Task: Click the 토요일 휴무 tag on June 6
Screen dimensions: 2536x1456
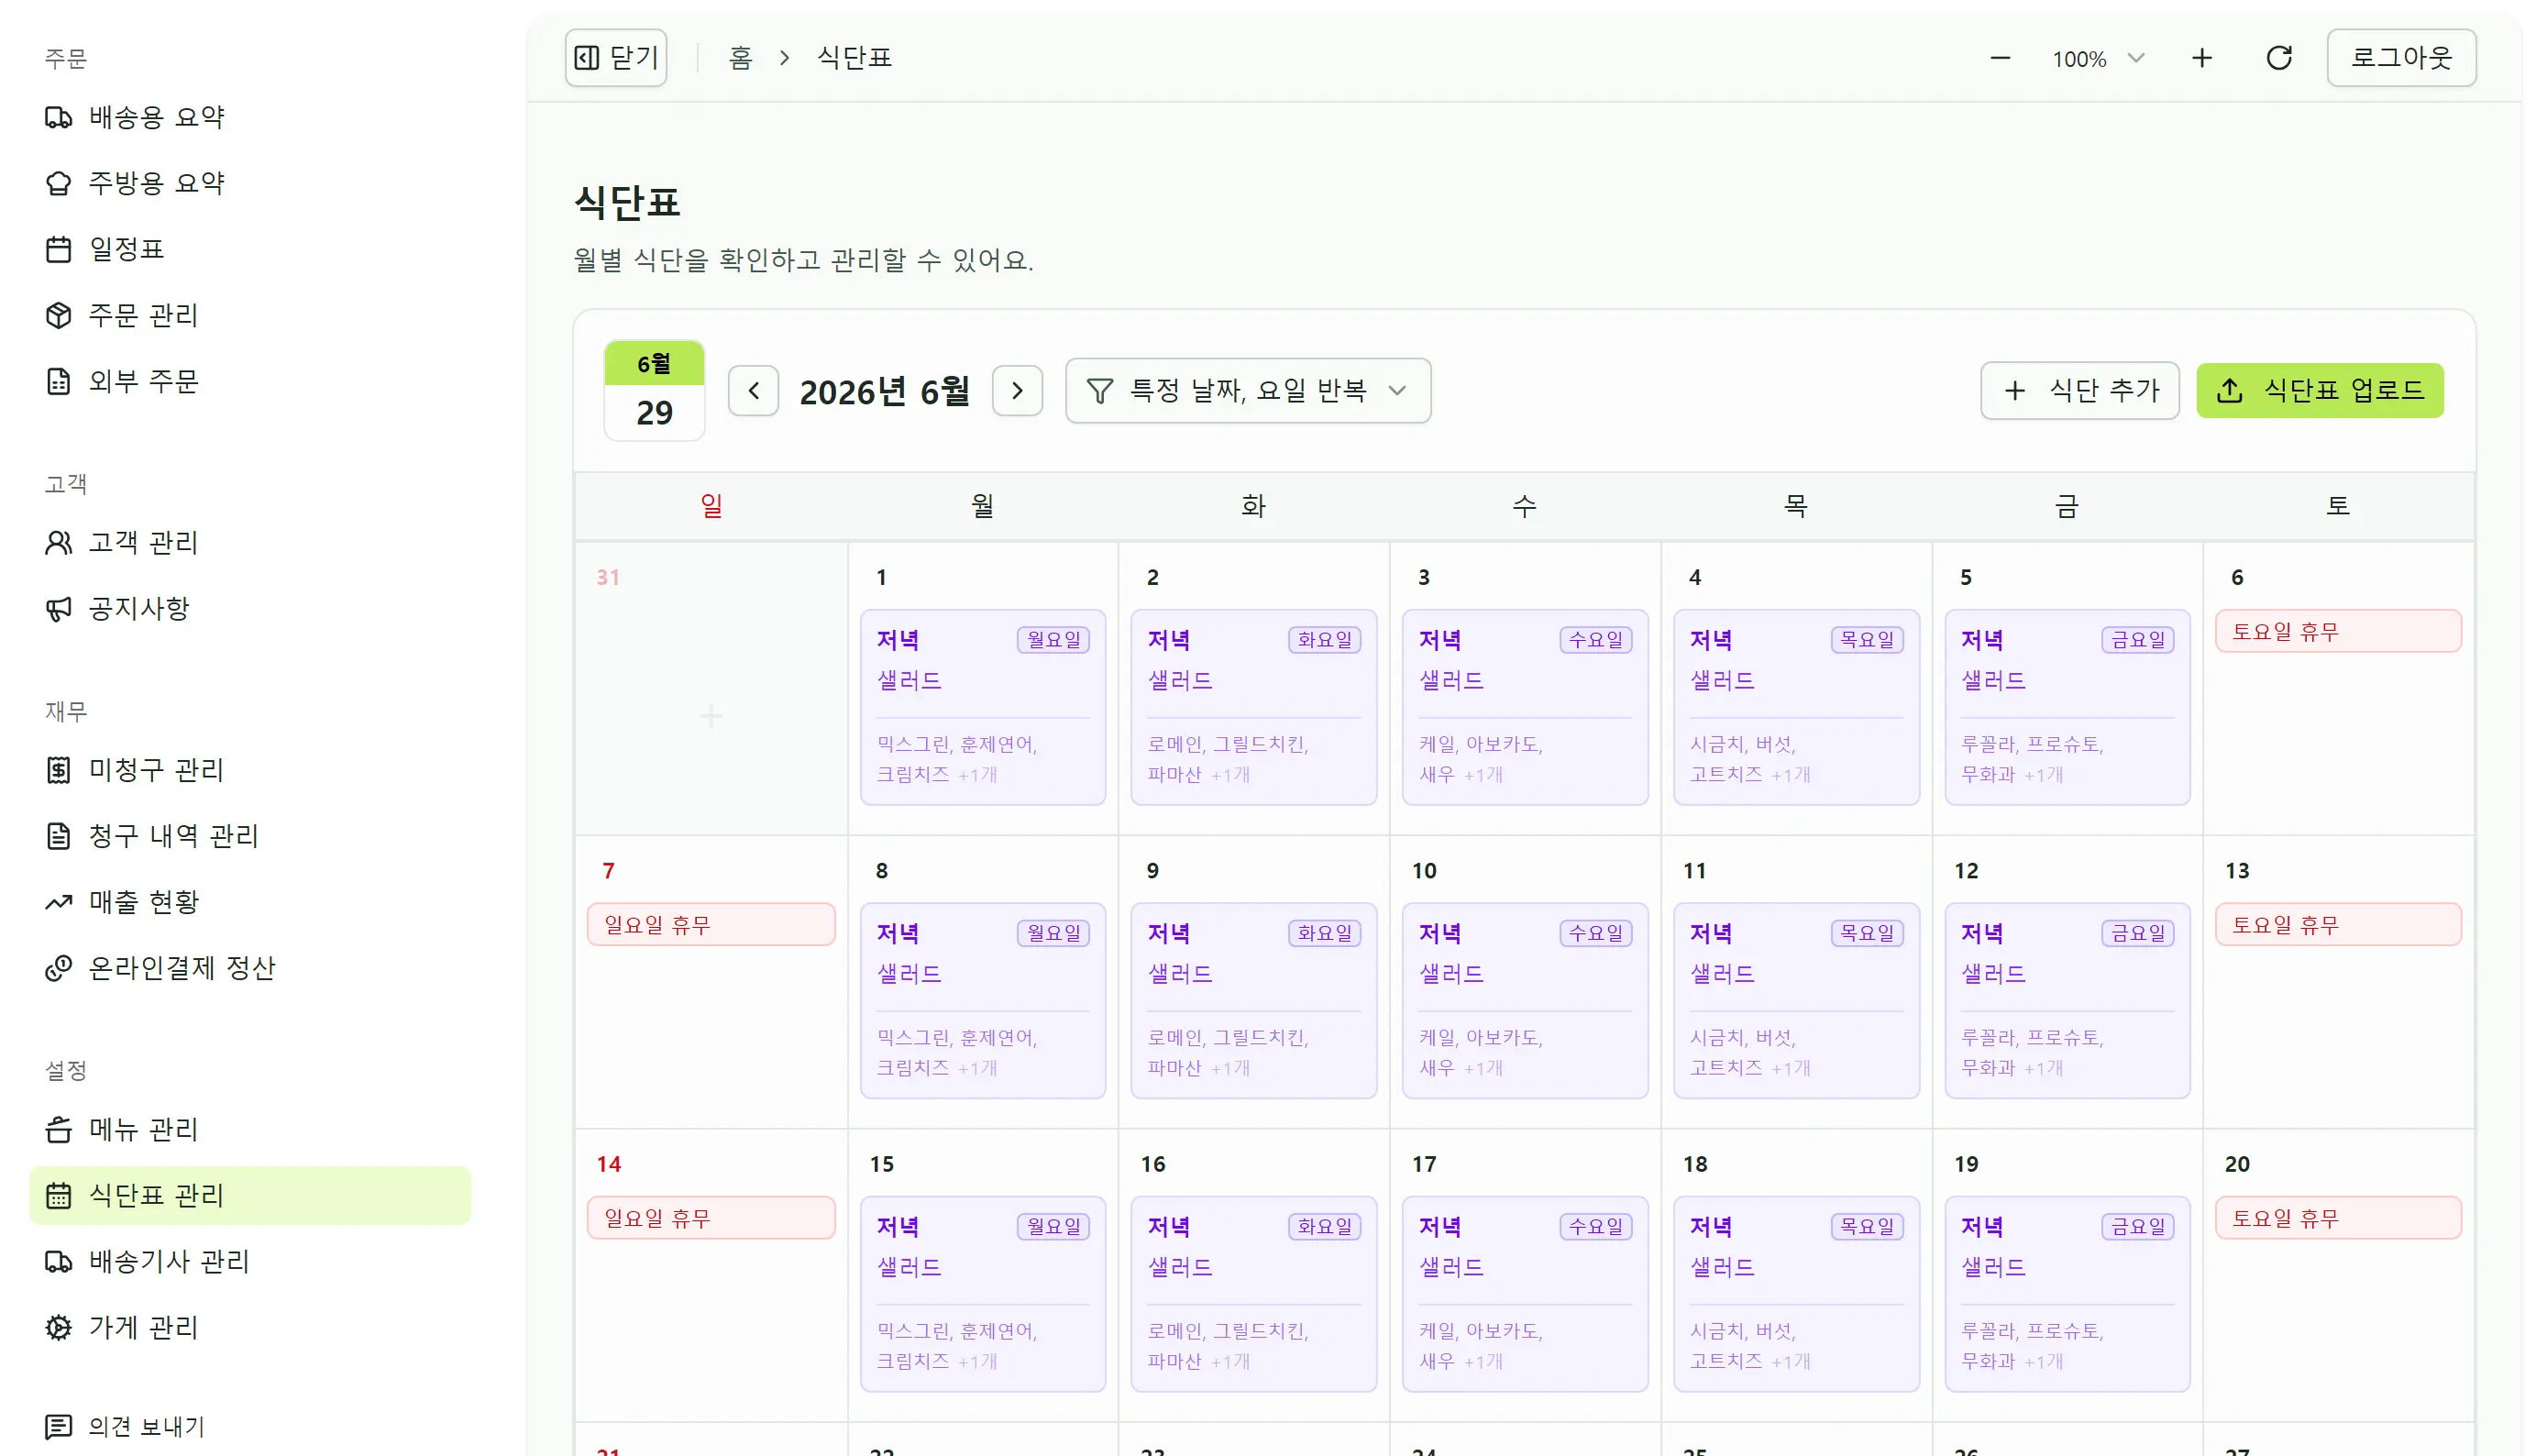Action: 2338,631
